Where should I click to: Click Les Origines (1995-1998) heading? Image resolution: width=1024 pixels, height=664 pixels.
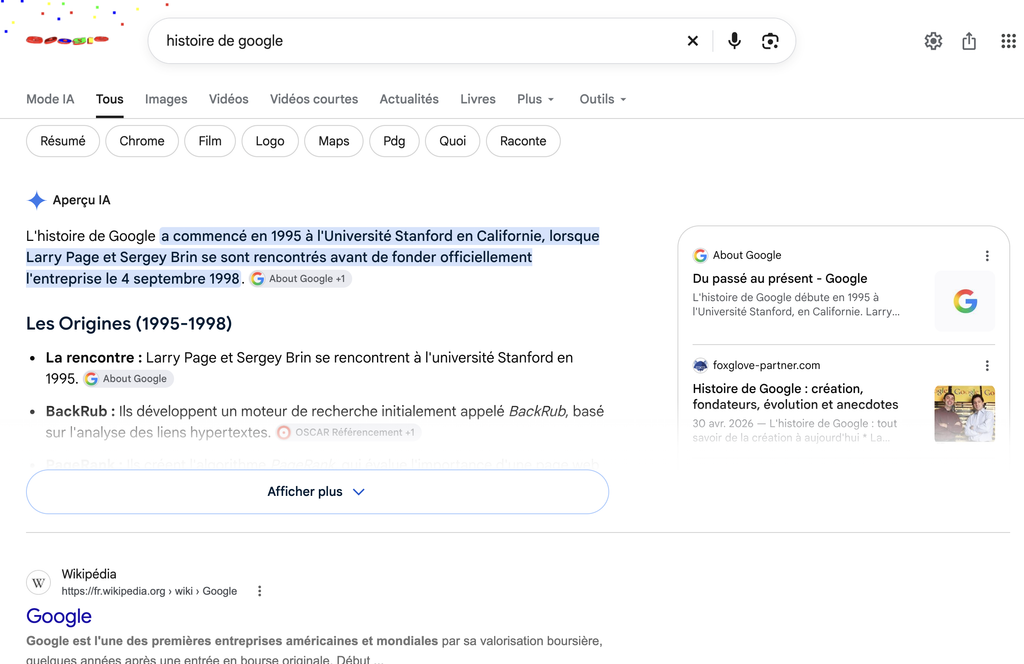pos(129,324)
